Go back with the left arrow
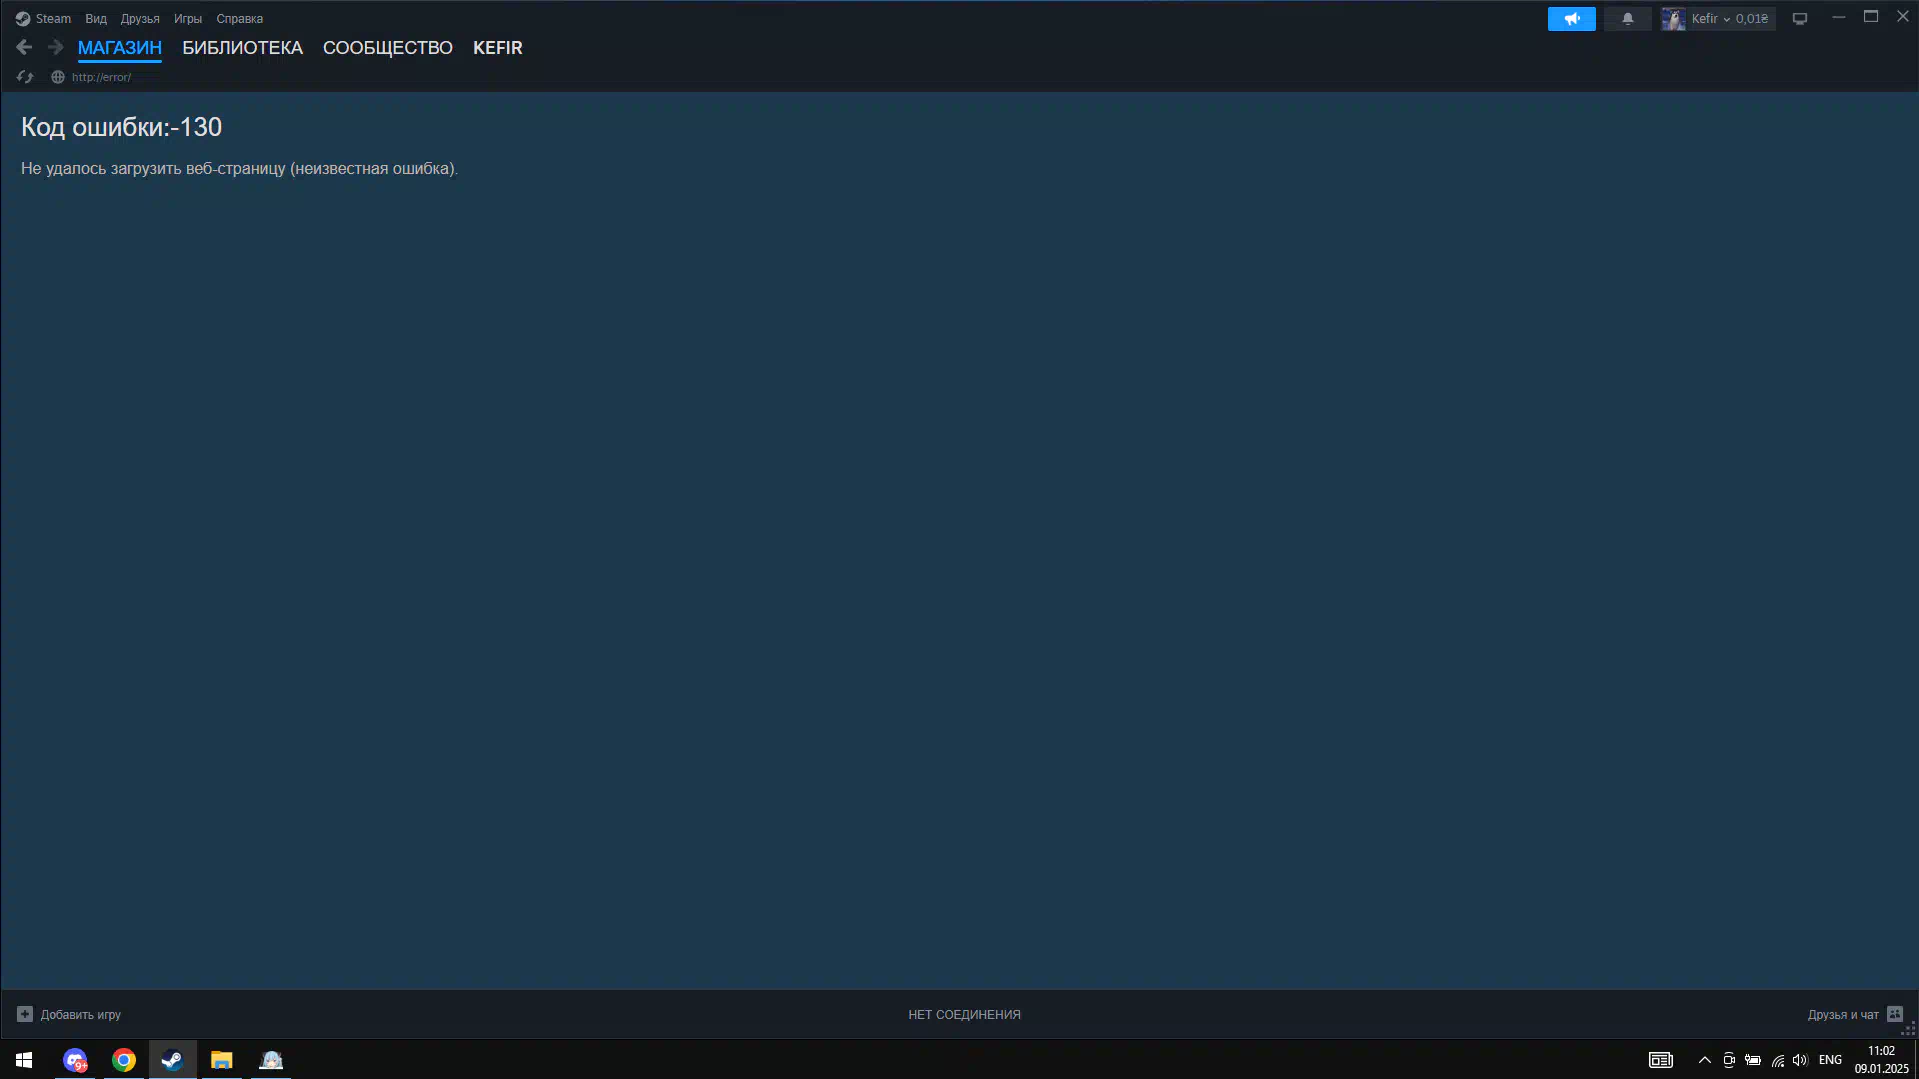 click(x=24, y=47)
